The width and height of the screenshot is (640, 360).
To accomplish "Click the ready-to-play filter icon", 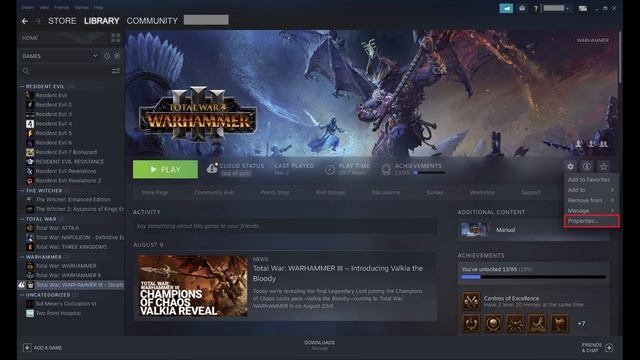I will coord(117,56).
